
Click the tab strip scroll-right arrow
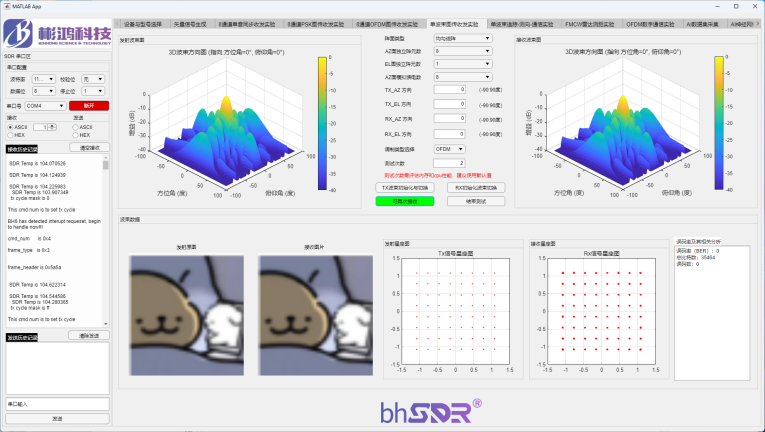coord(758,23)
